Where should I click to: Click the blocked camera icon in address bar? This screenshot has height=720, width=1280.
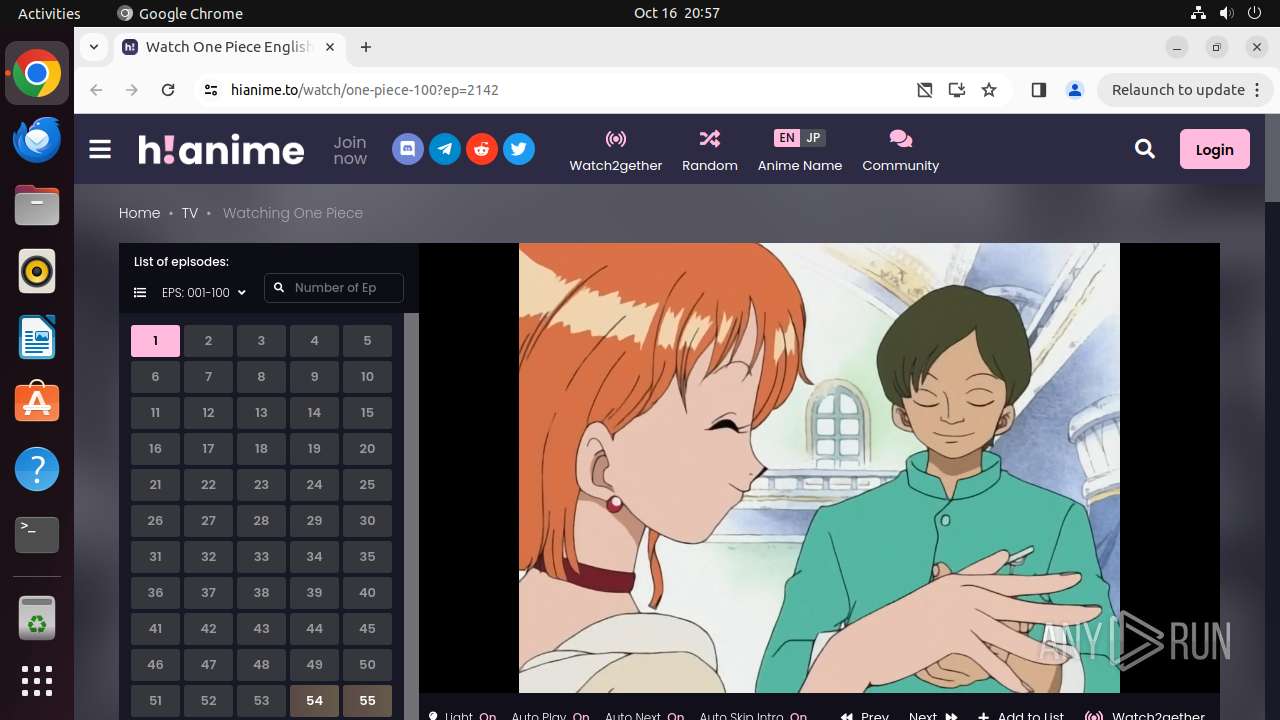tap(925, 90)
